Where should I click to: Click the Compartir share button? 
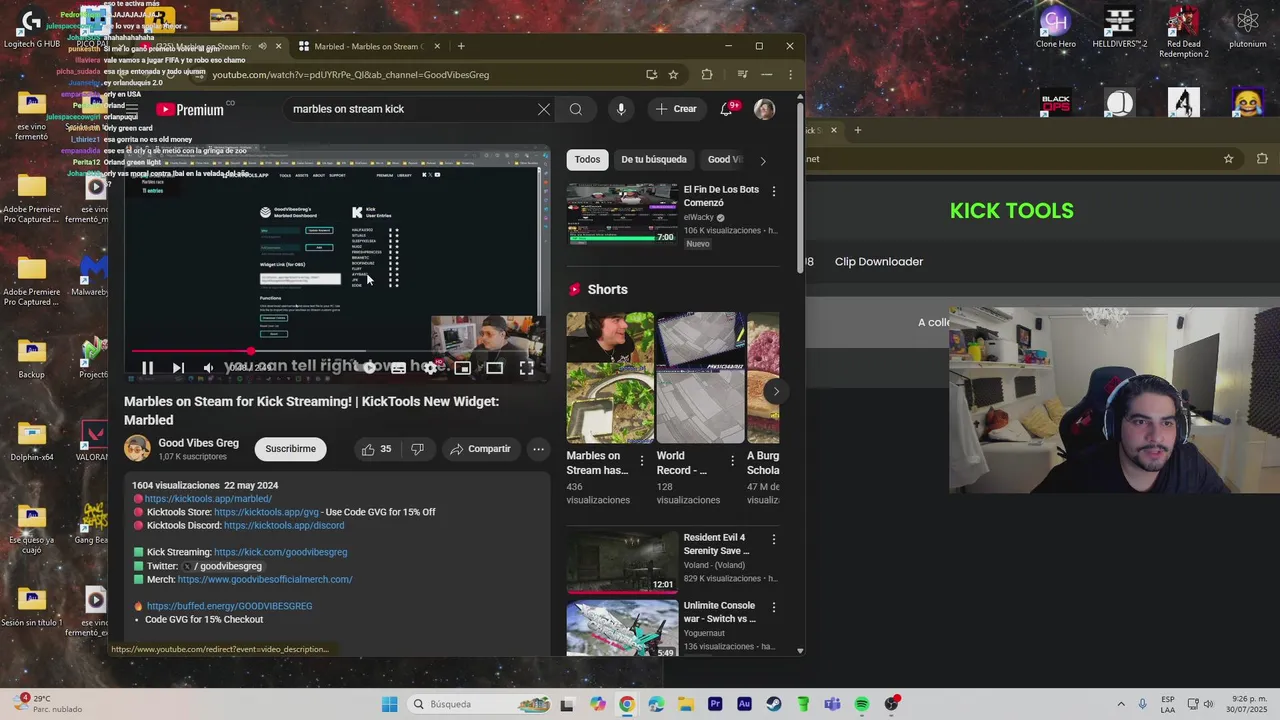(480, 449)
